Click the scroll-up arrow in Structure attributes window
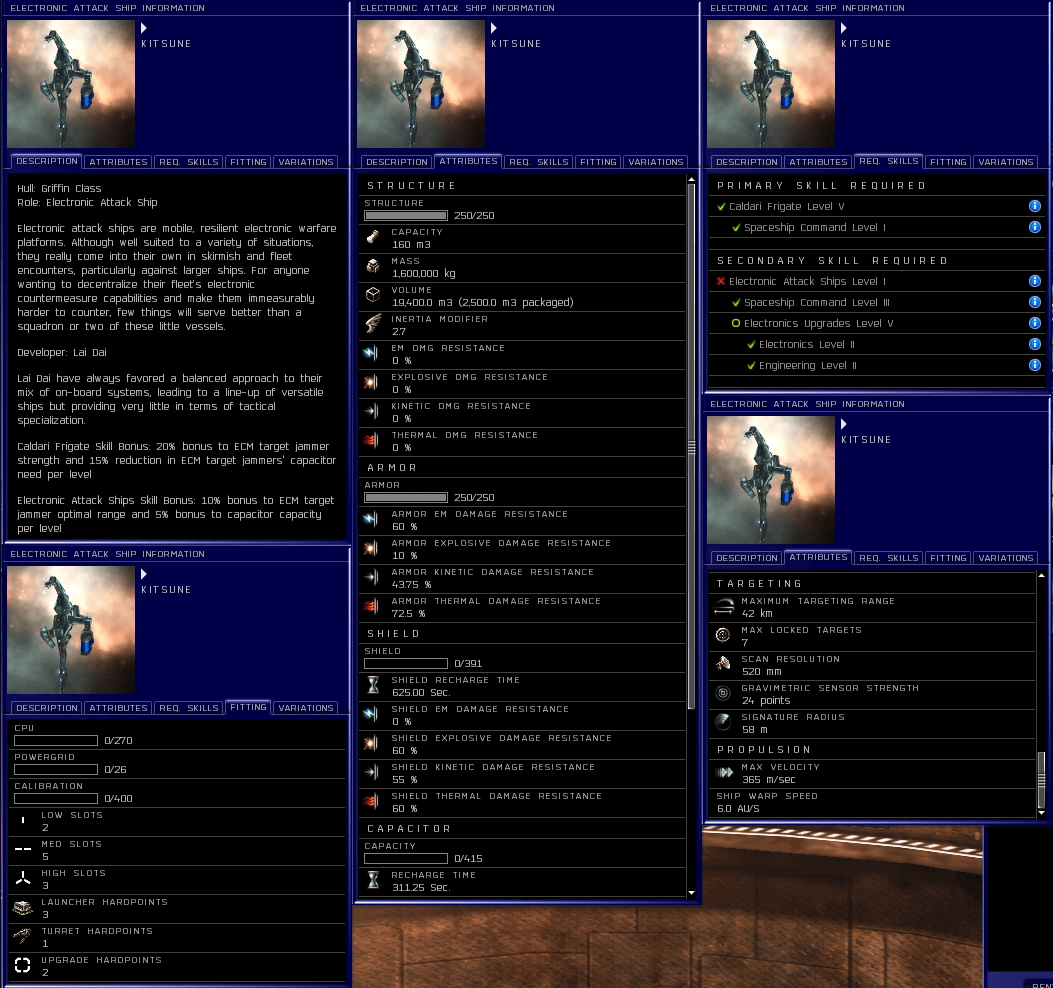The image size is (1053, 988). [x=692, y=179]
